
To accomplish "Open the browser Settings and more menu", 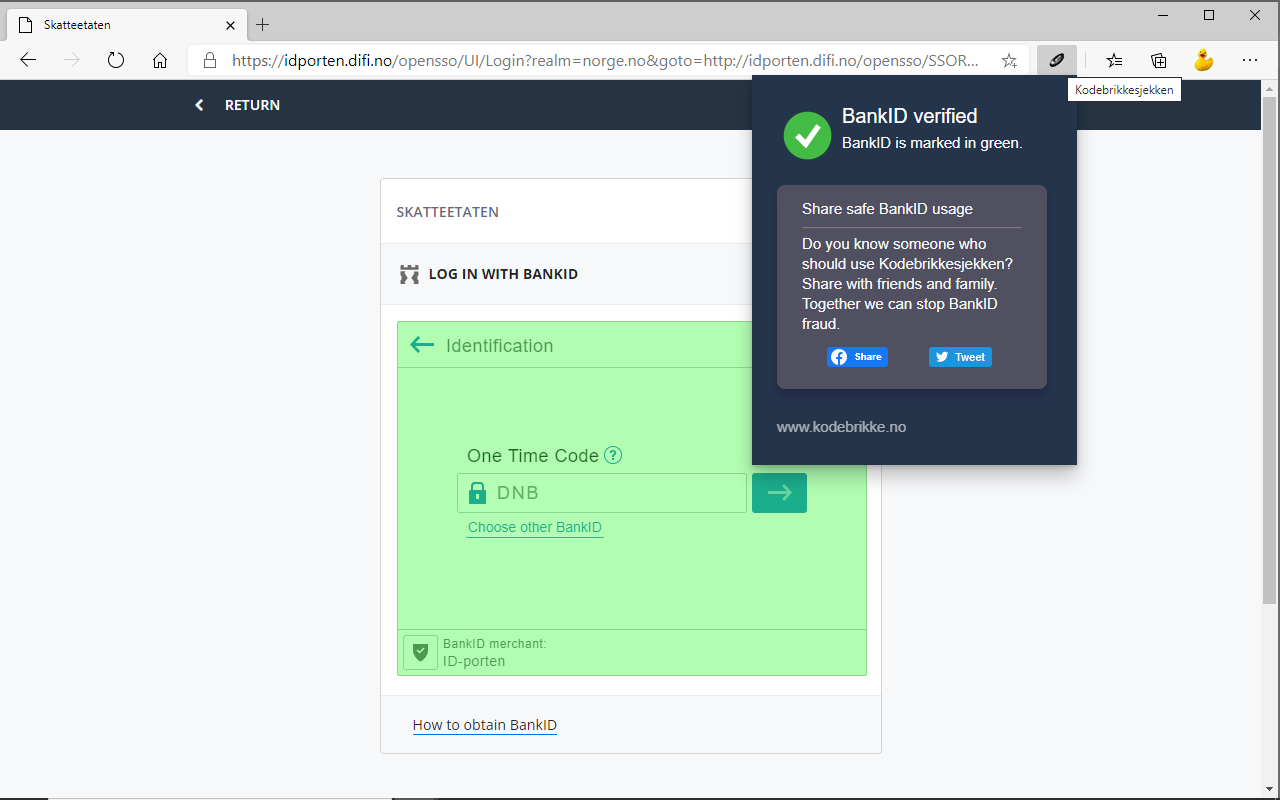I will point(1250,60).
